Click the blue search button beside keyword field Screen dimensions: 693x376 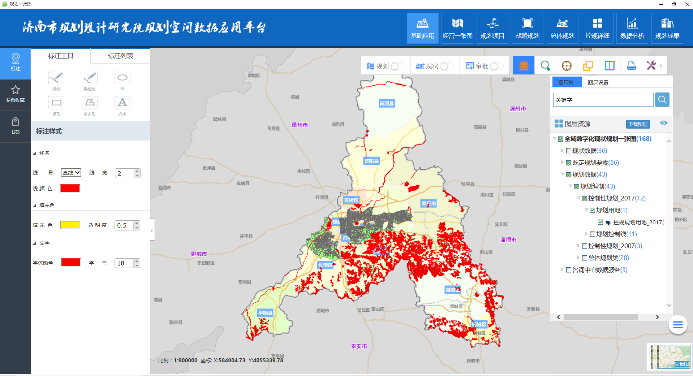pos(662,99)
